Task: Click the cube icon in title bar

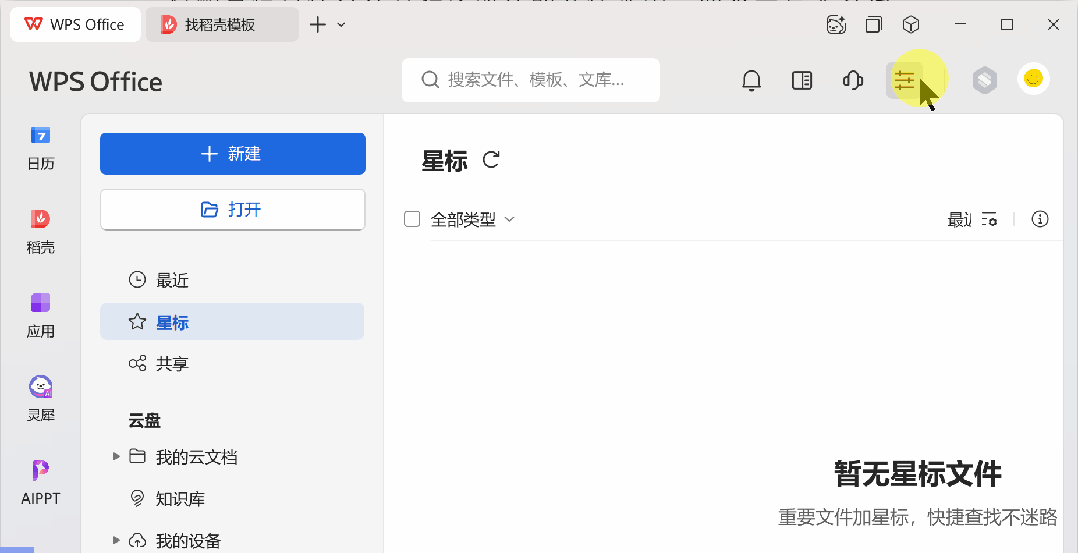Action: [911, 25]
